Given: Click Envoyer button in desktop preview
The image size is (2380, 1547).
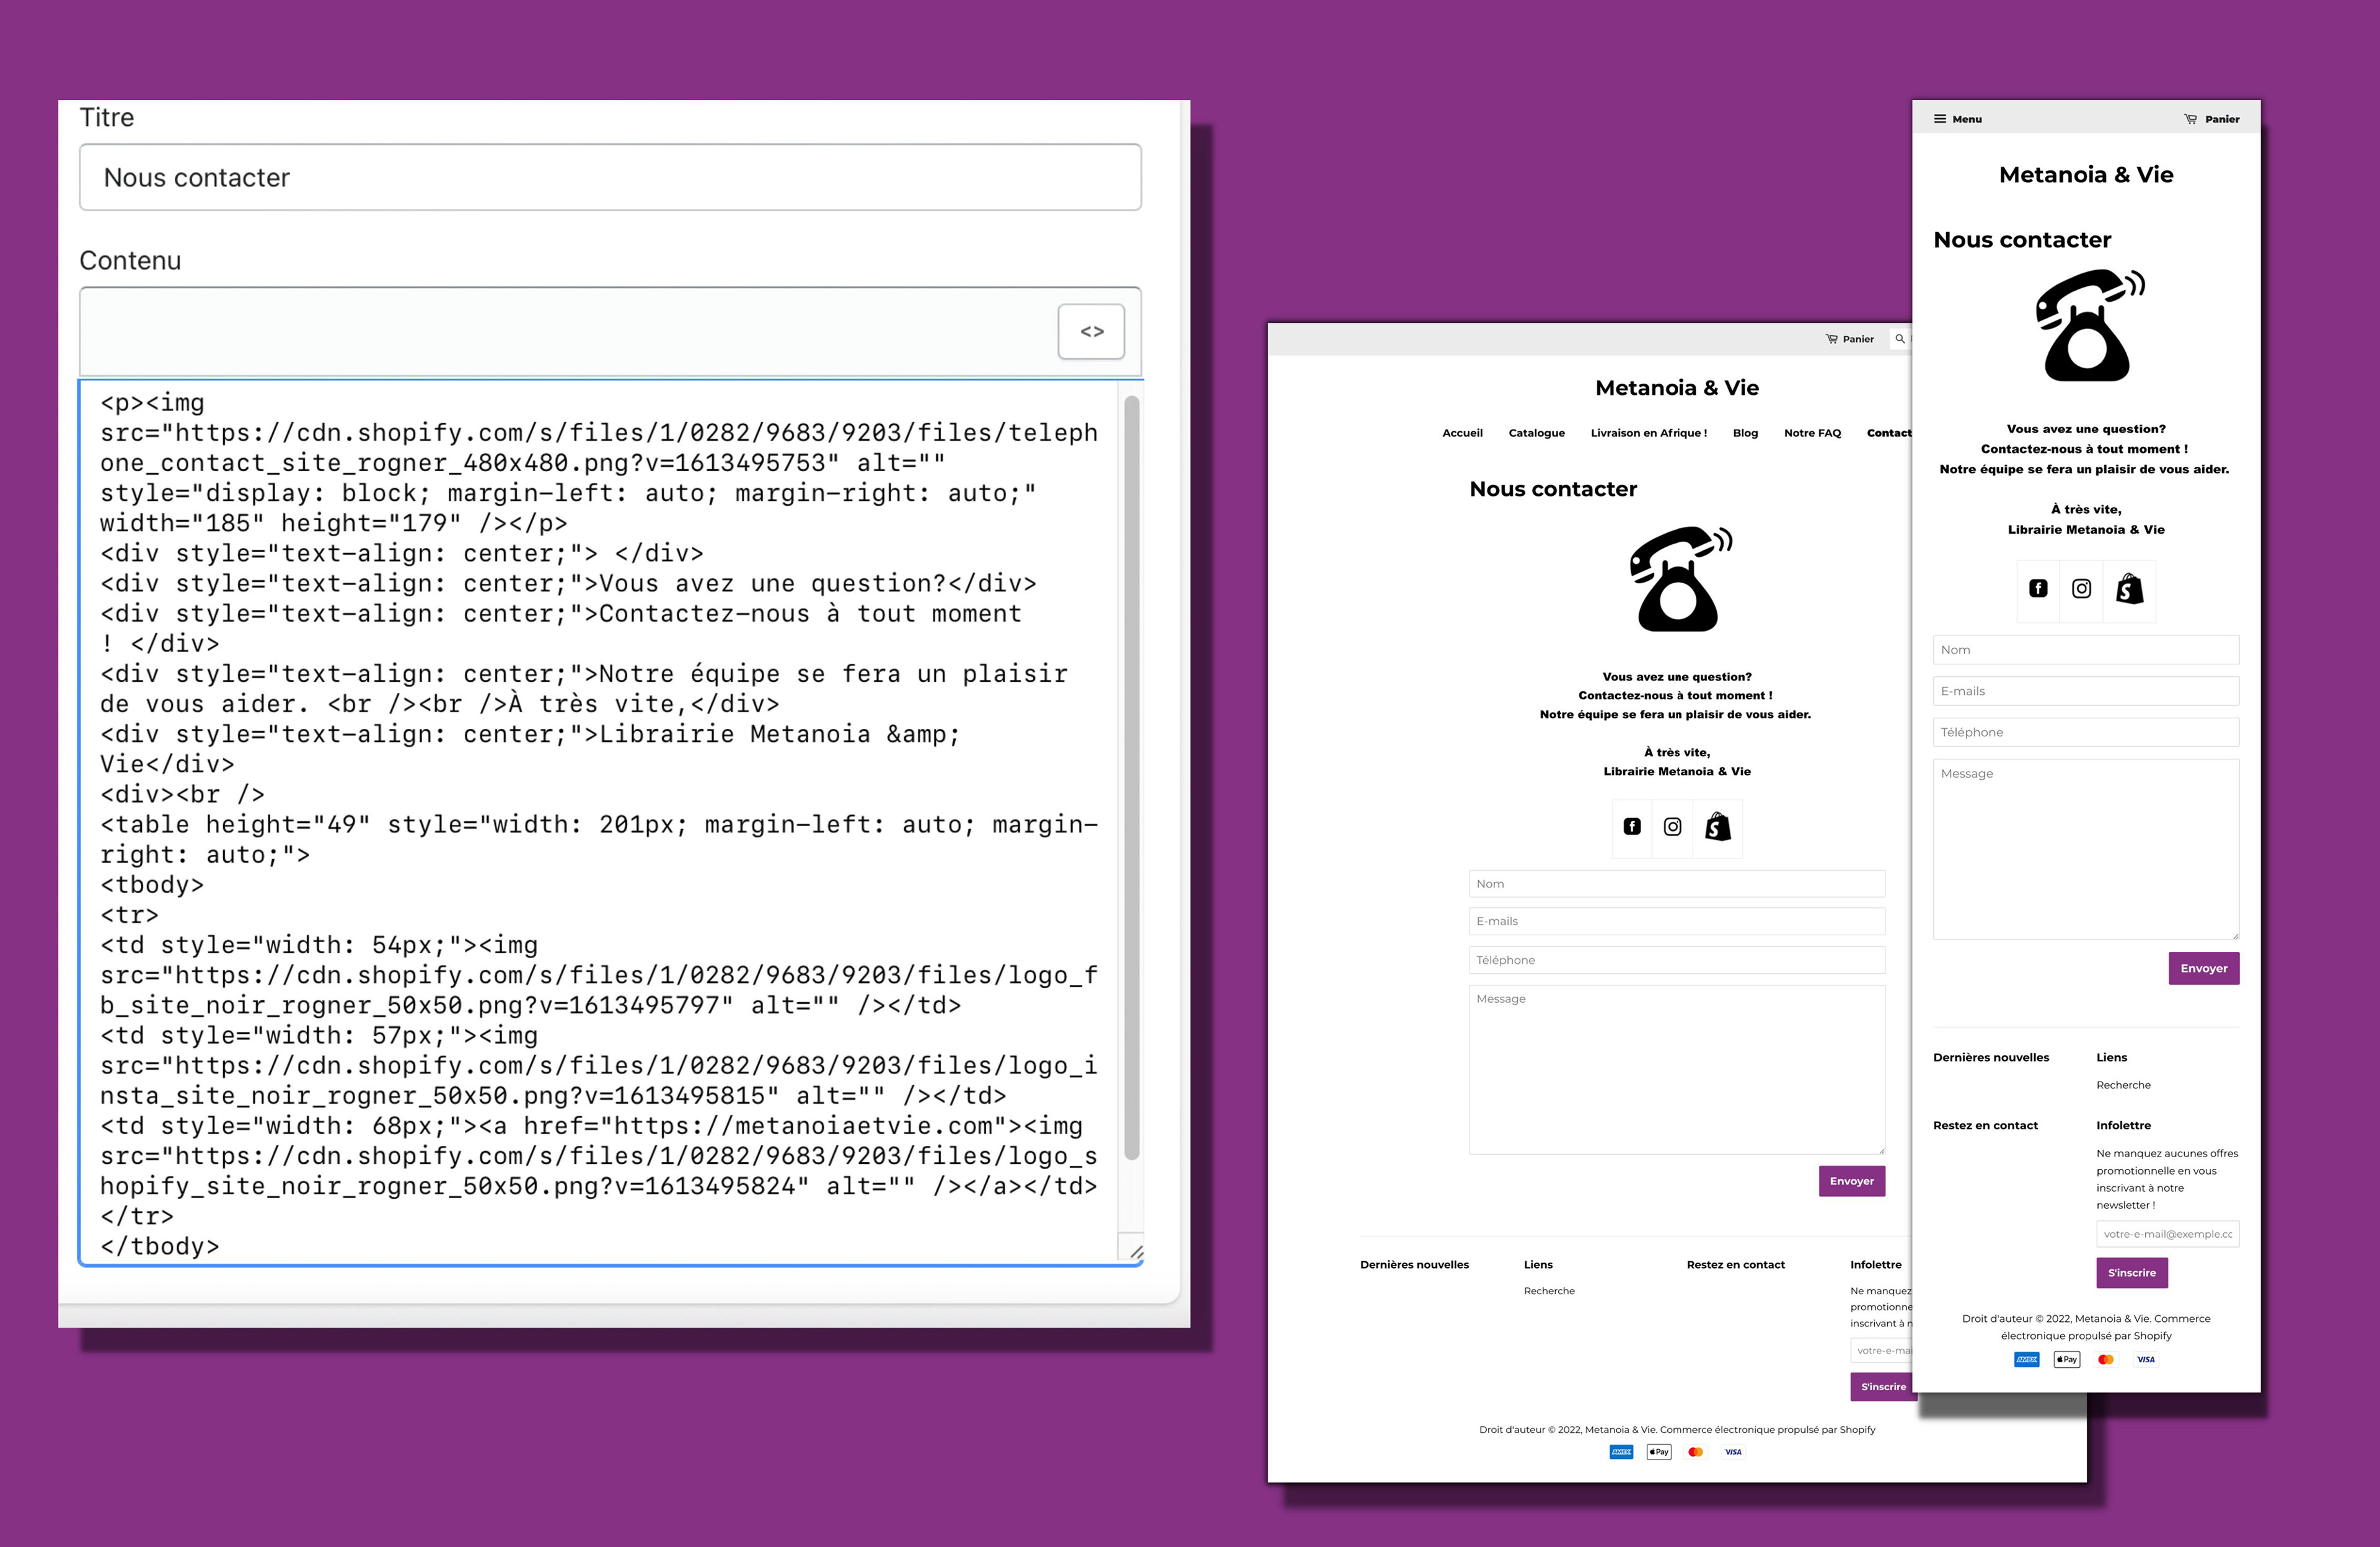Looking at the screenshot, I should 1851,1181.
